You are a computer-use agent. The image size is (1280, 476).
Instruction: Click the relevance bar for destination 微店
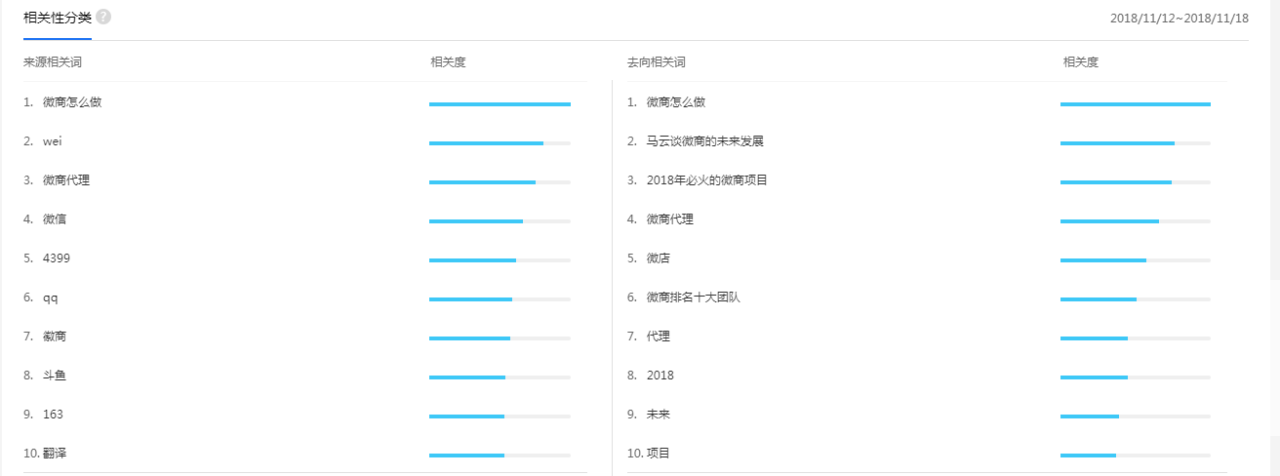point(1135,260)
